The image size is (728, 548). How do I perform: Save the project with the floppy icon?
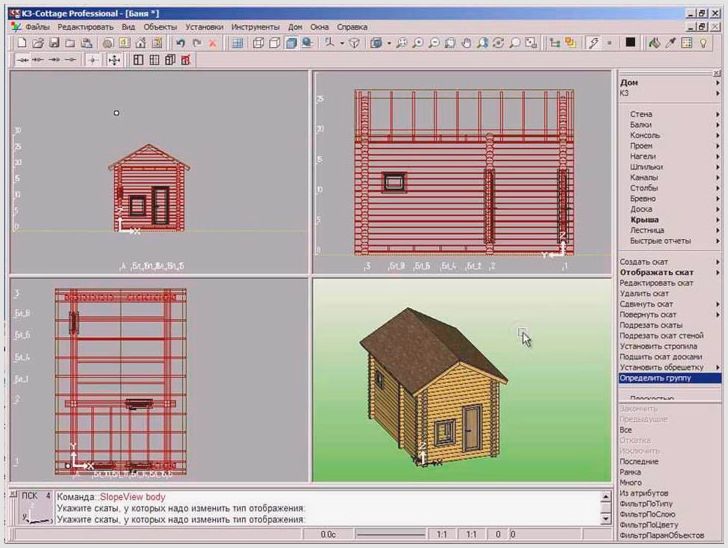click(x=54, y=43)
